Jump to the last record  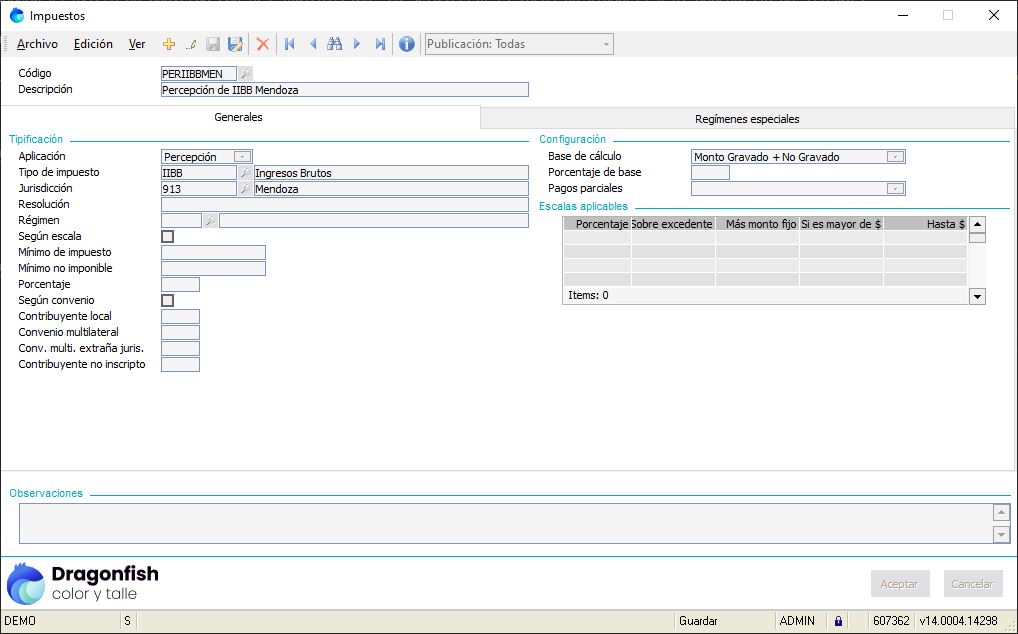coord(380,44)
